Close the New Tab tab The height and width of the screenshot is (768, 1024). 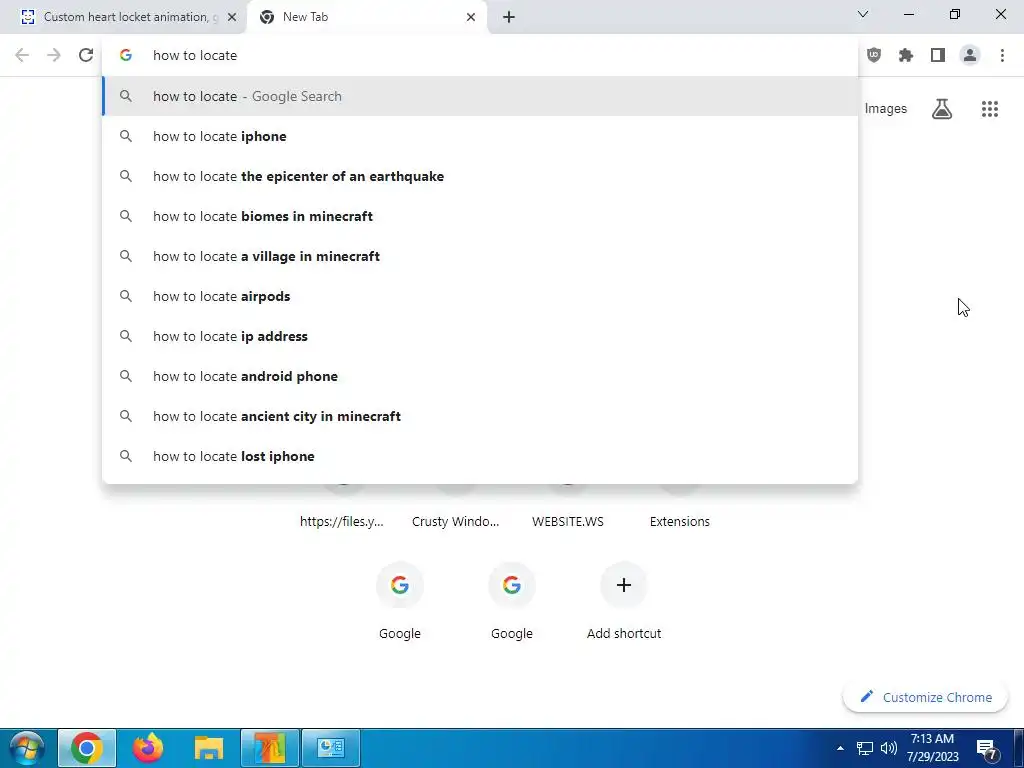[471, 17]
